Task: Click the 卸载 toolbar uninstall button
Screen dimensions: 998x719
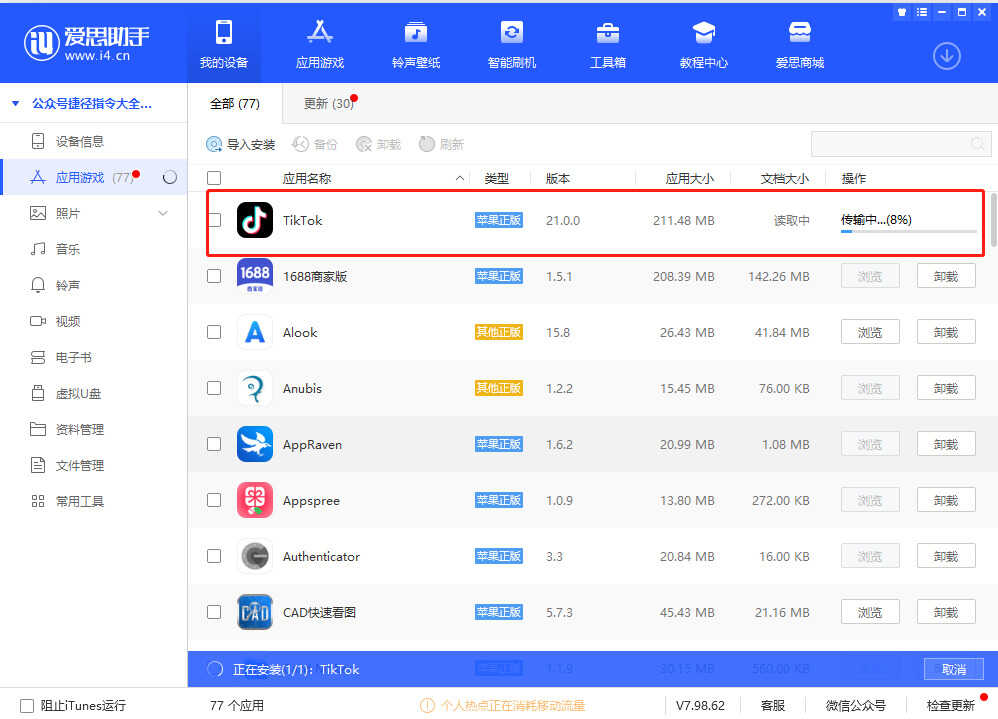Action: pos(379,144)
